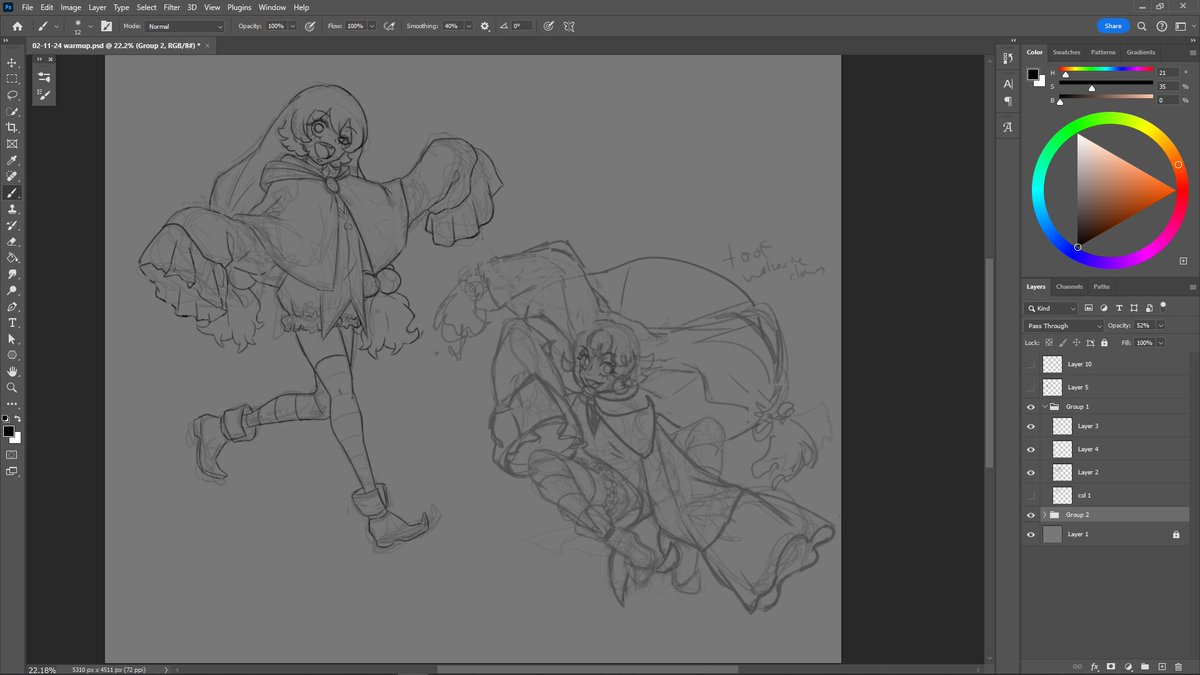Select the Hand tool

12,371
